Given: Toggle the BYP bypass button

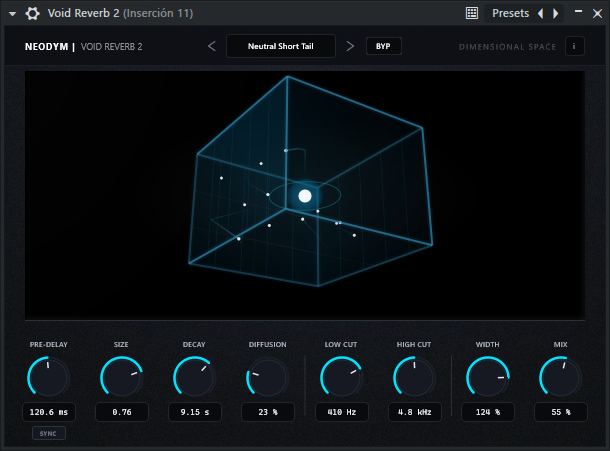Looking at the screenshot, I should [x=383, y=46].
